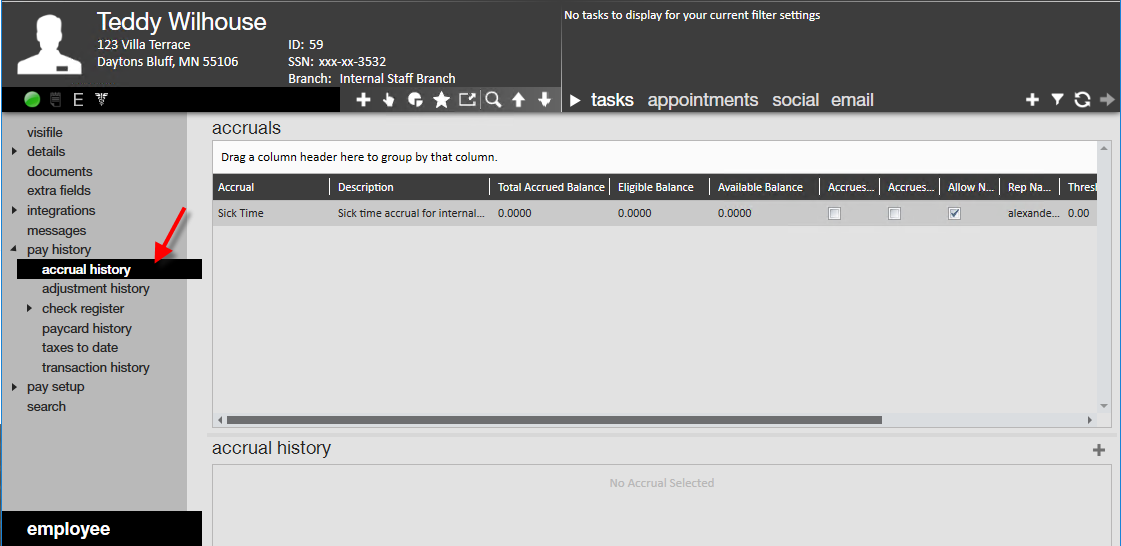The height and width of the screenshot is (546, 1121).
Task: Click the Rep Na... column header
Action: coord(1029,187)
